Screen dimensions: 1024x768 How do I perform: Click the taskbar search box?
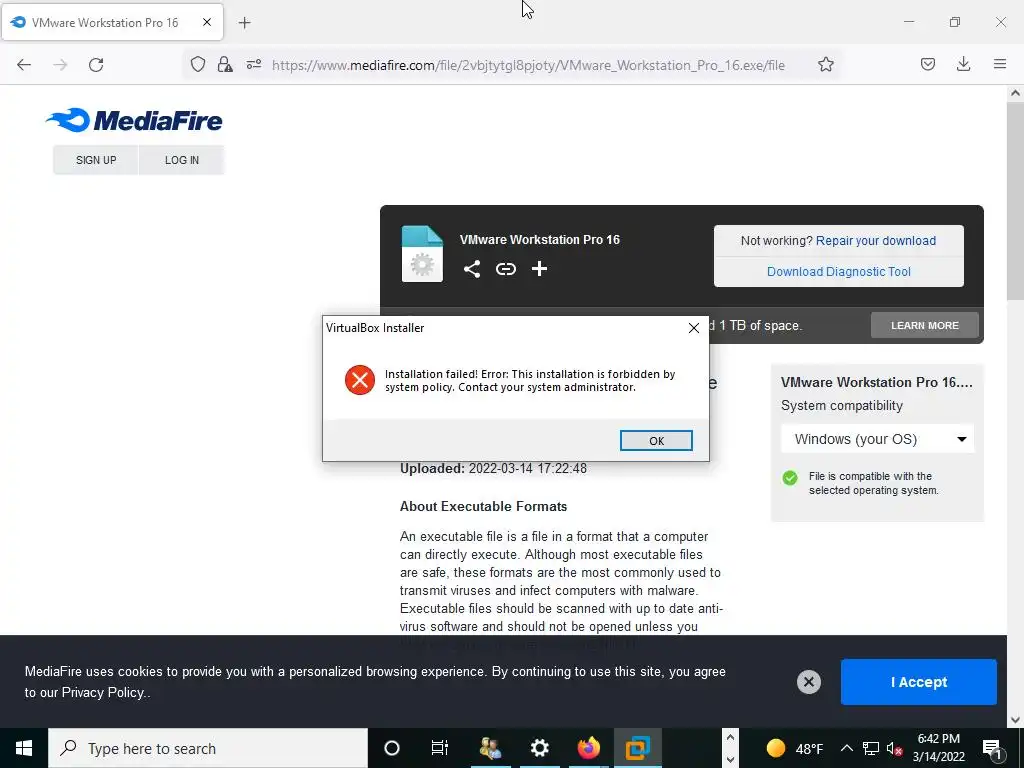(x=208, y=748)
